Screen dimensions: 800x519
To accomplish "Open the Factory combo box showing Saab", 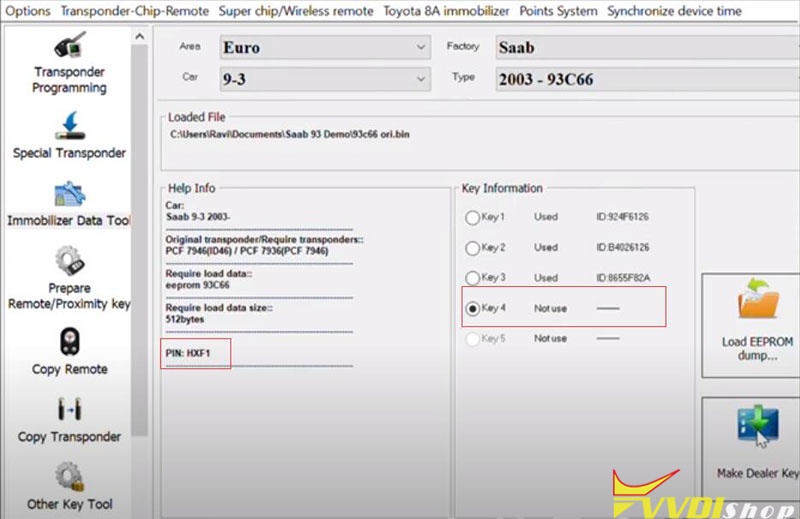I will (647, 47).
